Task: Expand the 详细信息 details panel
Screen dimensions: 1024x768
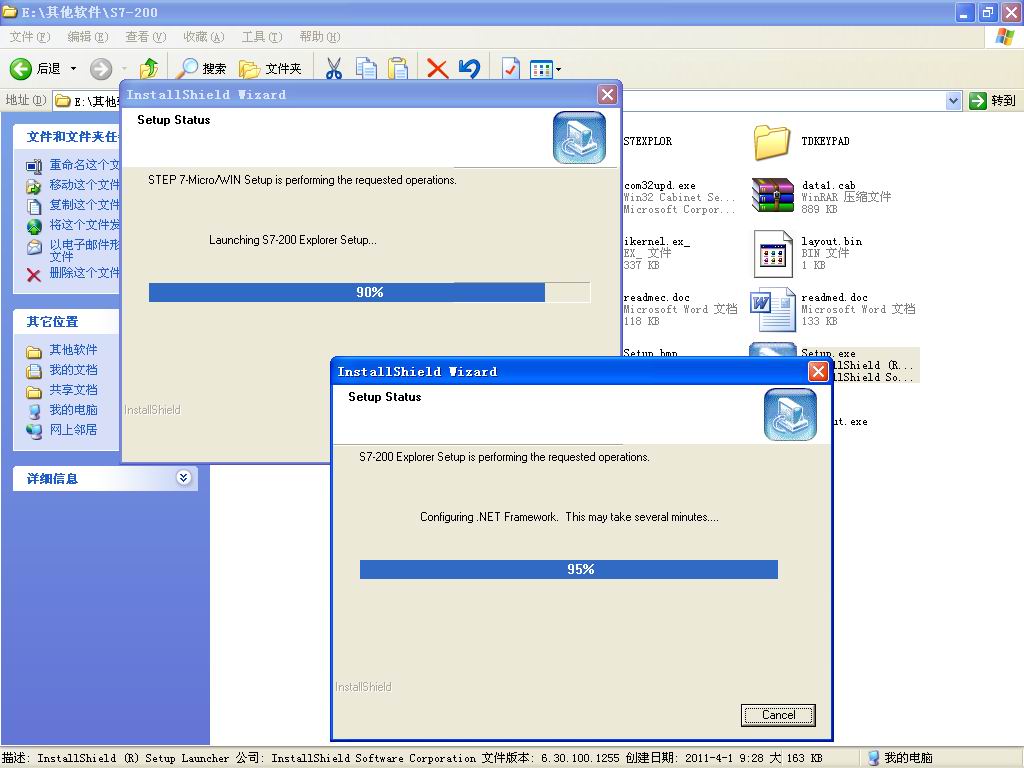Action: click(x=183, y=478)
